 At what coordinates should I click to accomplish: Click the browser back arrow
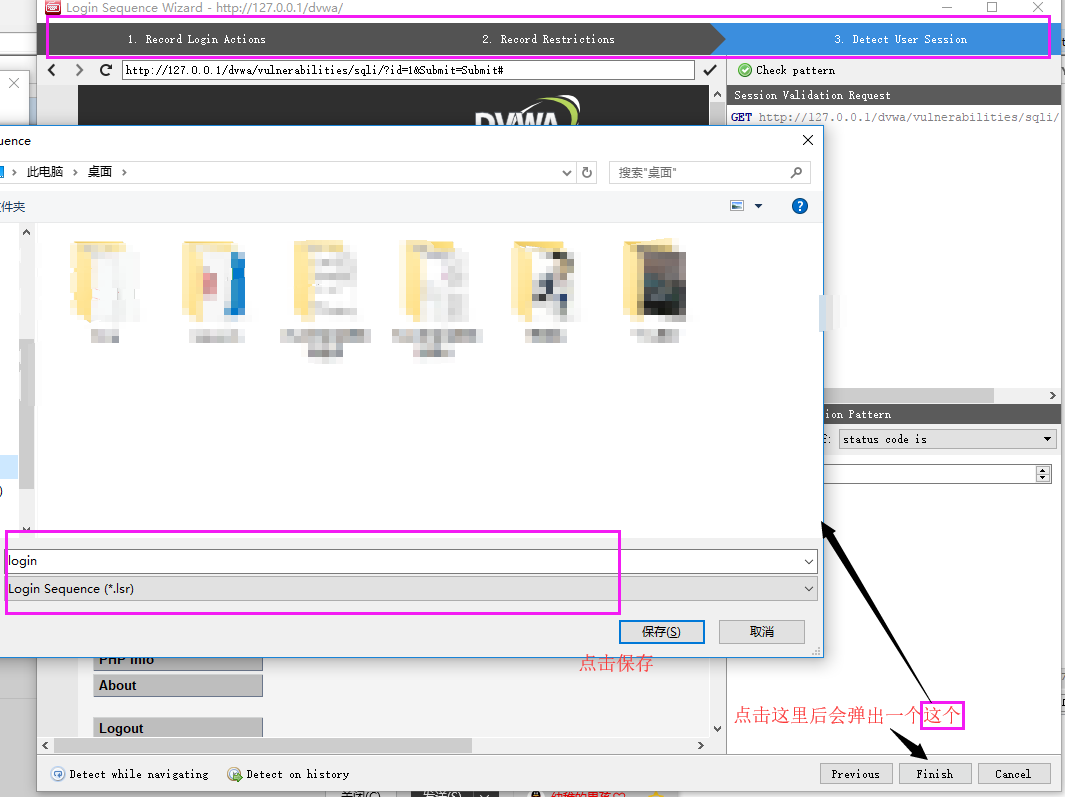(51, 70)
